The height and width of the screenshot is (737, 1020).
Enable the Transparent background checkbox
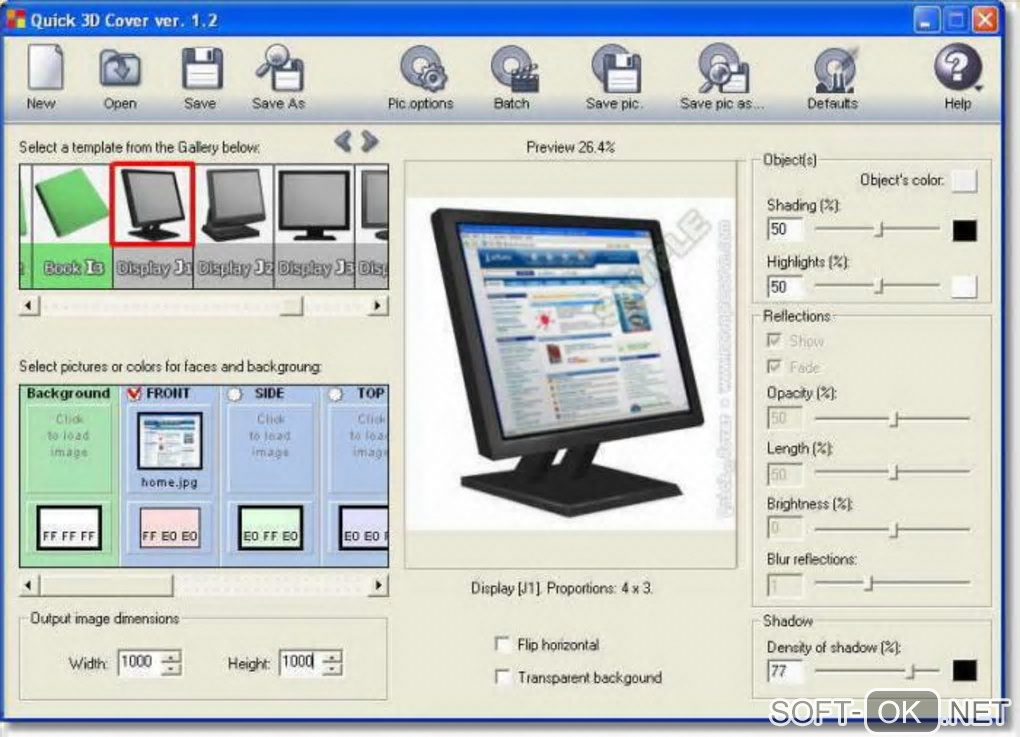[x=502, y=677]
